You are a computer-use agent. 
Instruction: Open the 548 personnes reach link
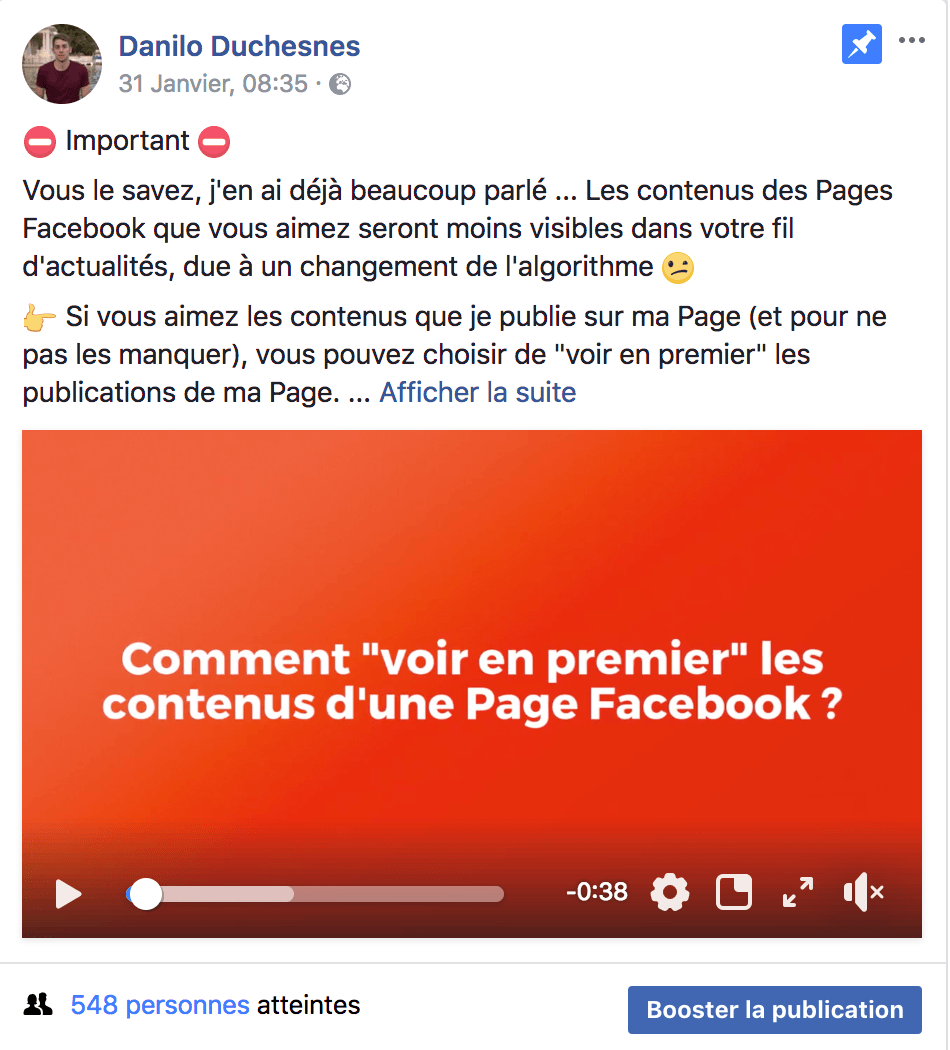click(160, 1005)
